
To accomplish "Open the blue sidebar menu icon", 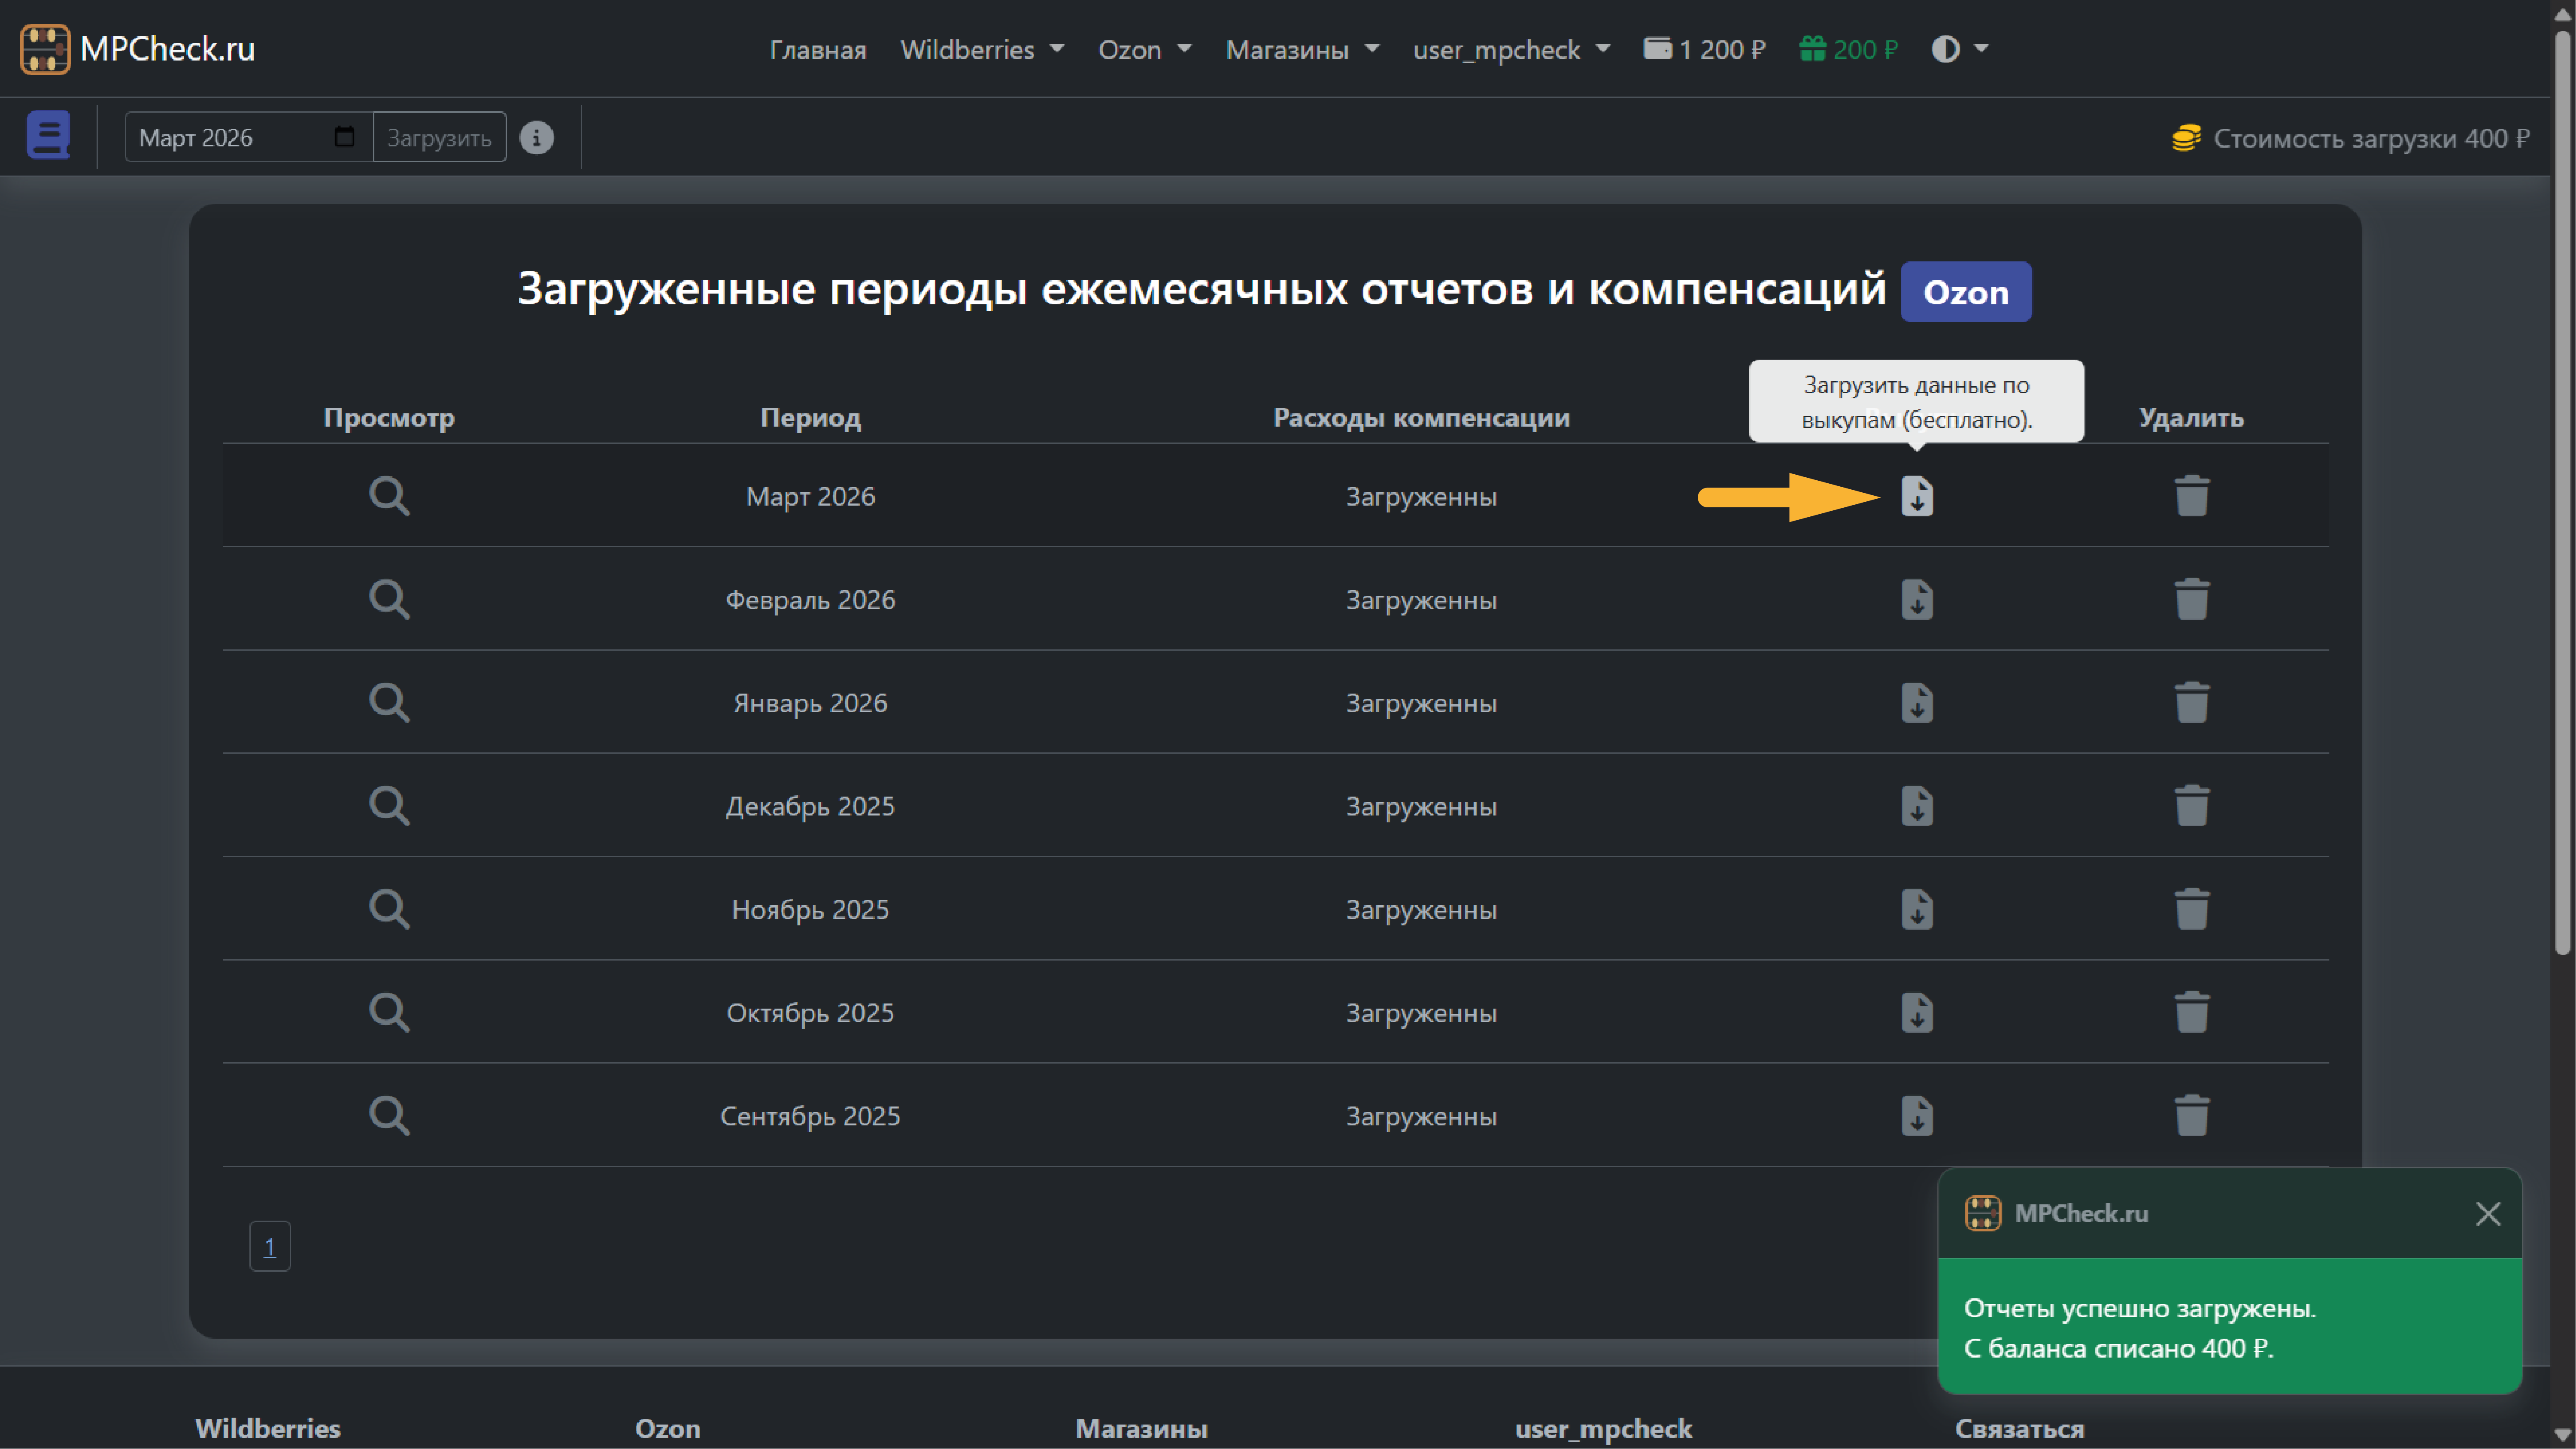I will [48, 135].
